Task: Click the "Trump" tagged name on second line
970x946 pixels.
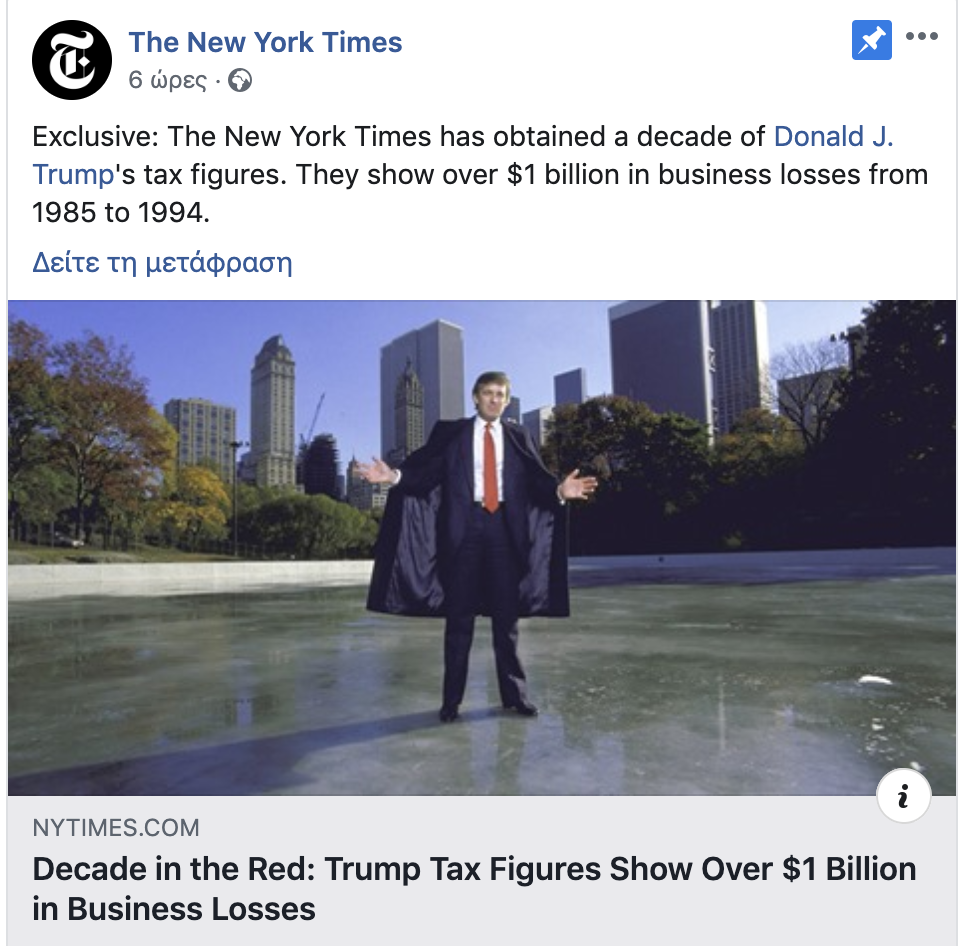Action: click(73, 174)
